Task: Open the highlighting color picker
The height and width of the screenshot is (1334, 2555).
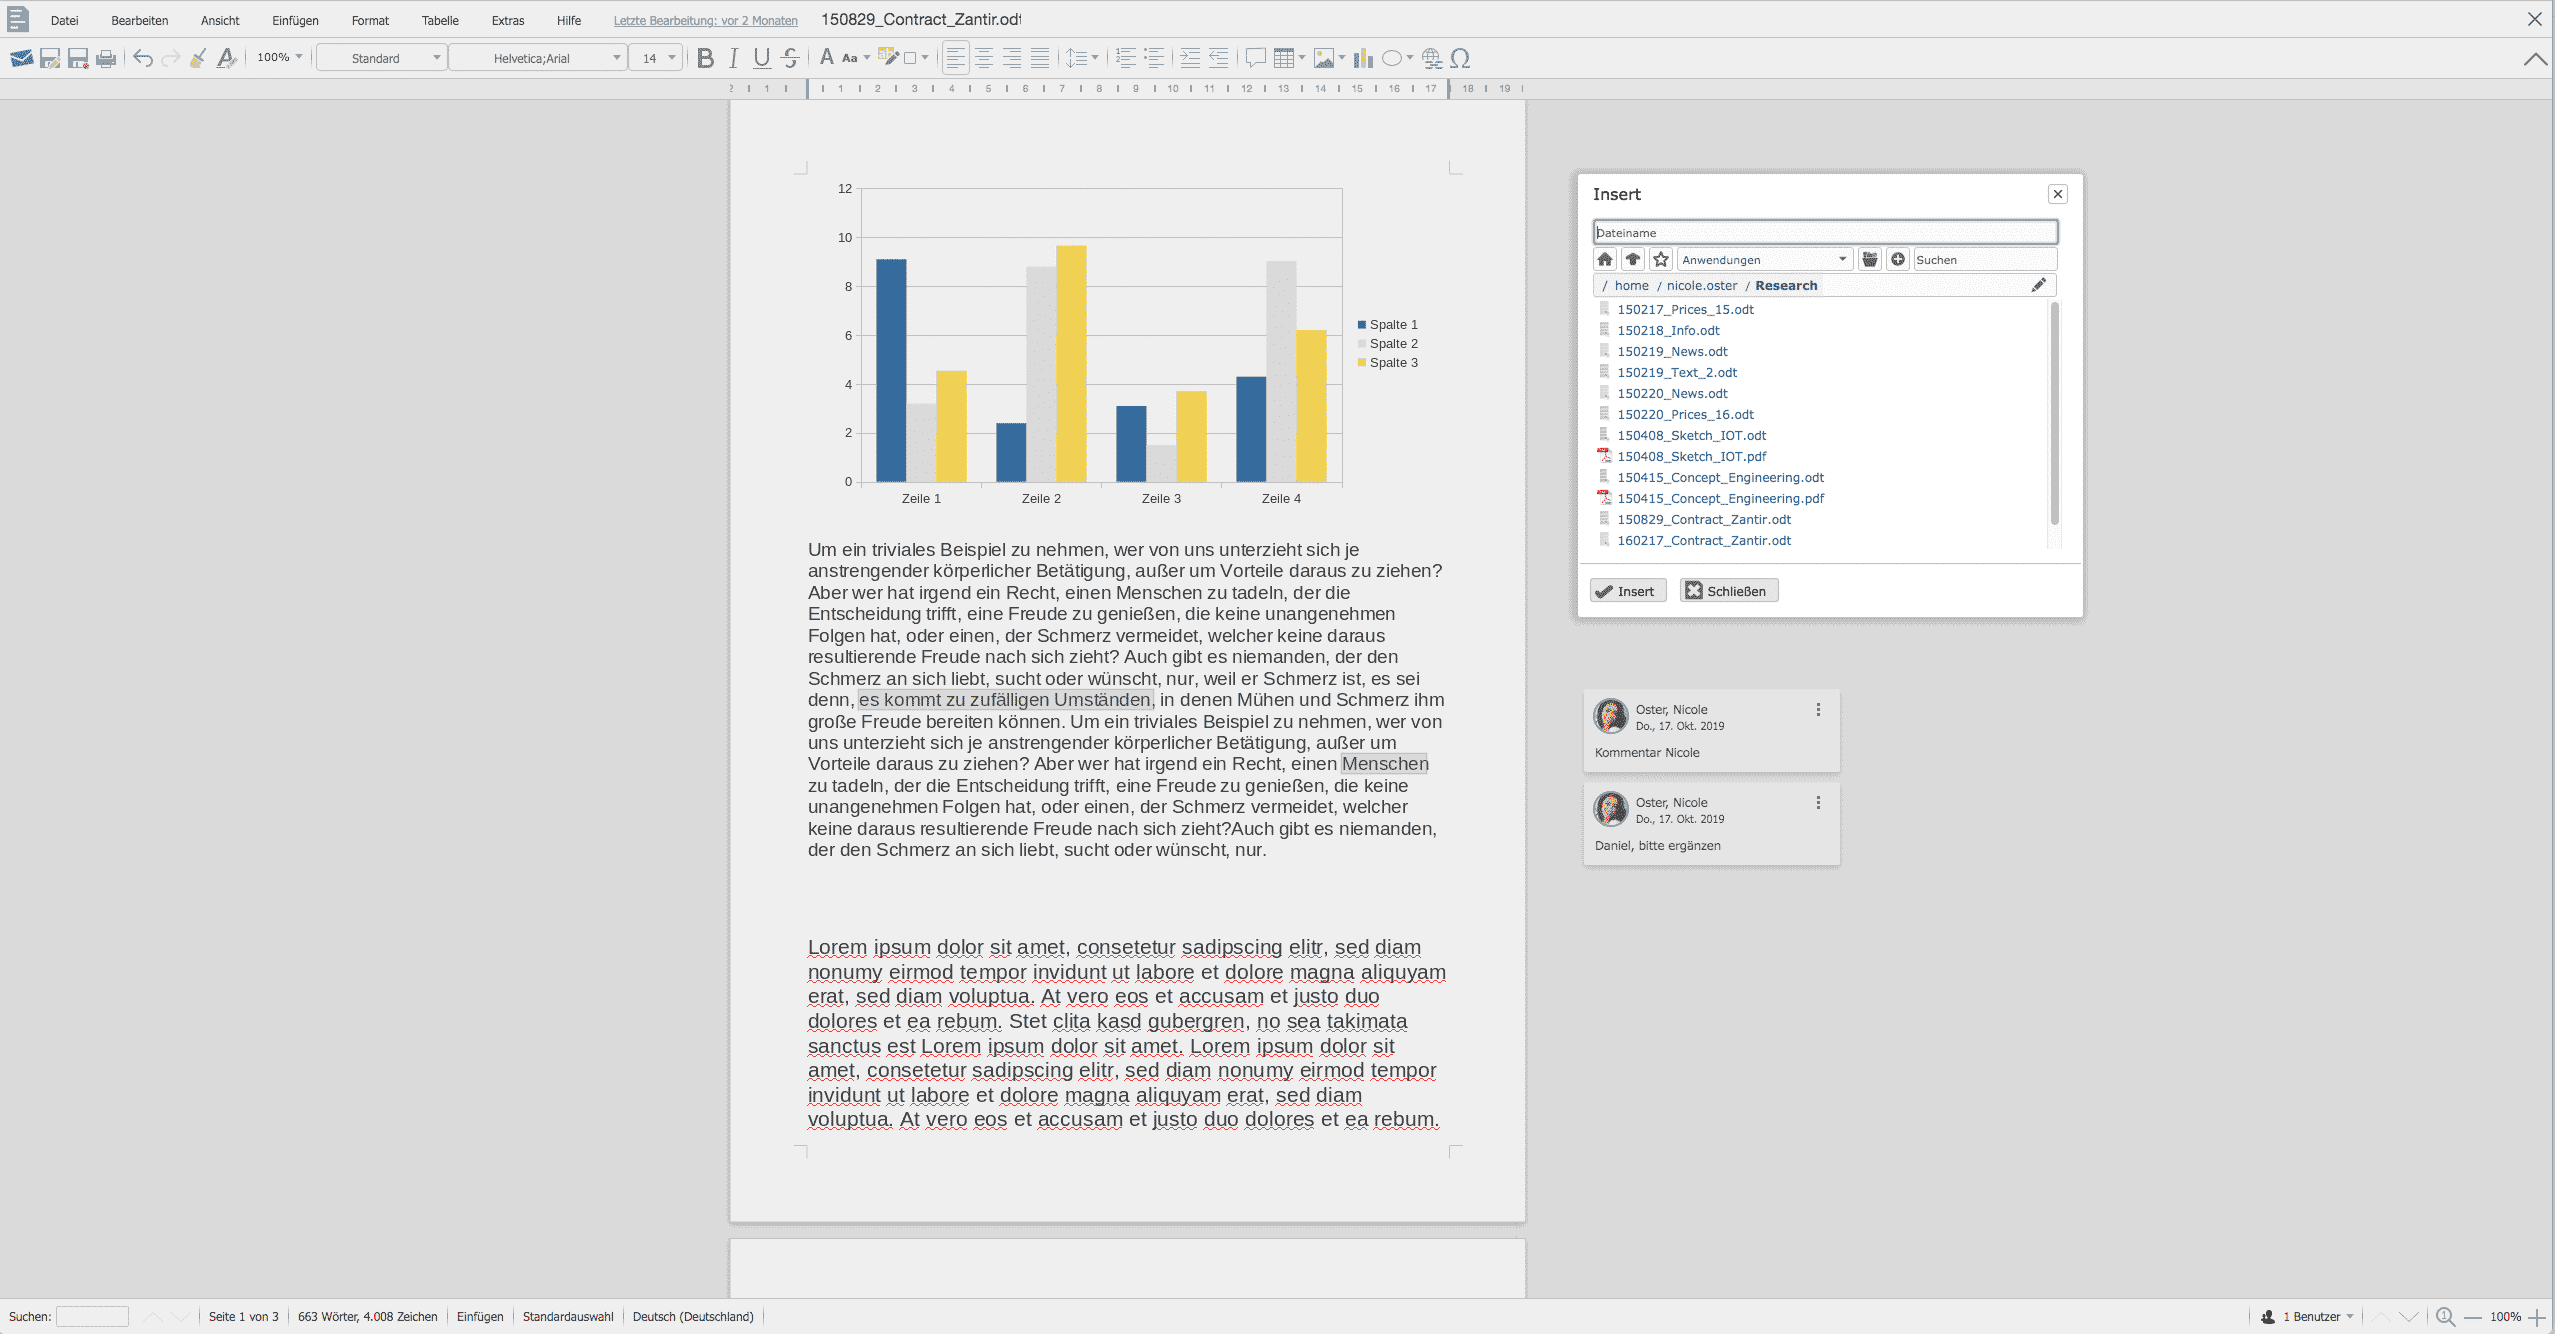Action: 922,57
